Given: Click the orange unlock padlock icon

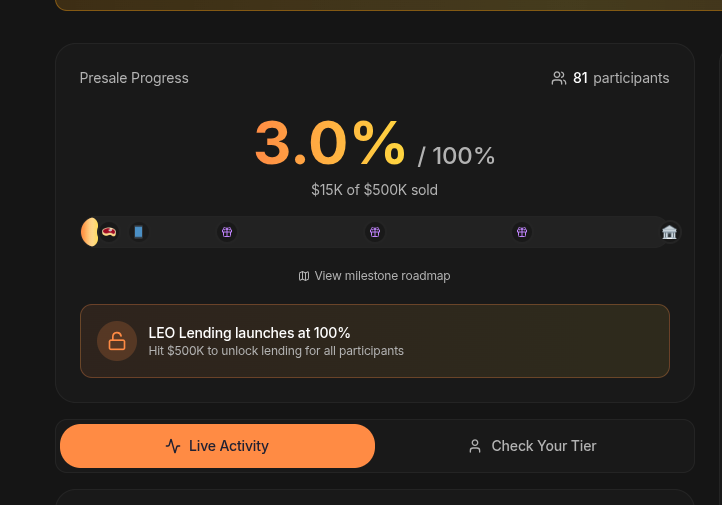Looking at the screenshot, I should point(117,341).
